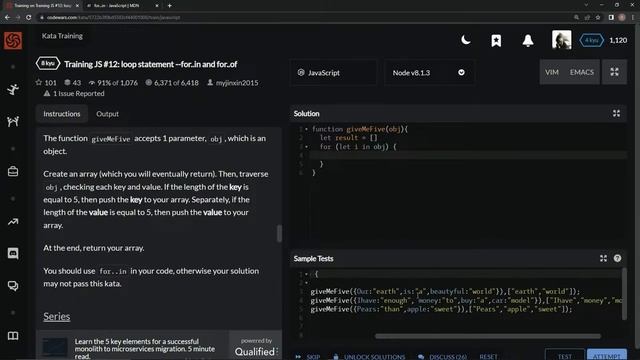Collapse fold arrow on sample tests line 1
Viewport: 640px width, 360px height.
[307, 274]
